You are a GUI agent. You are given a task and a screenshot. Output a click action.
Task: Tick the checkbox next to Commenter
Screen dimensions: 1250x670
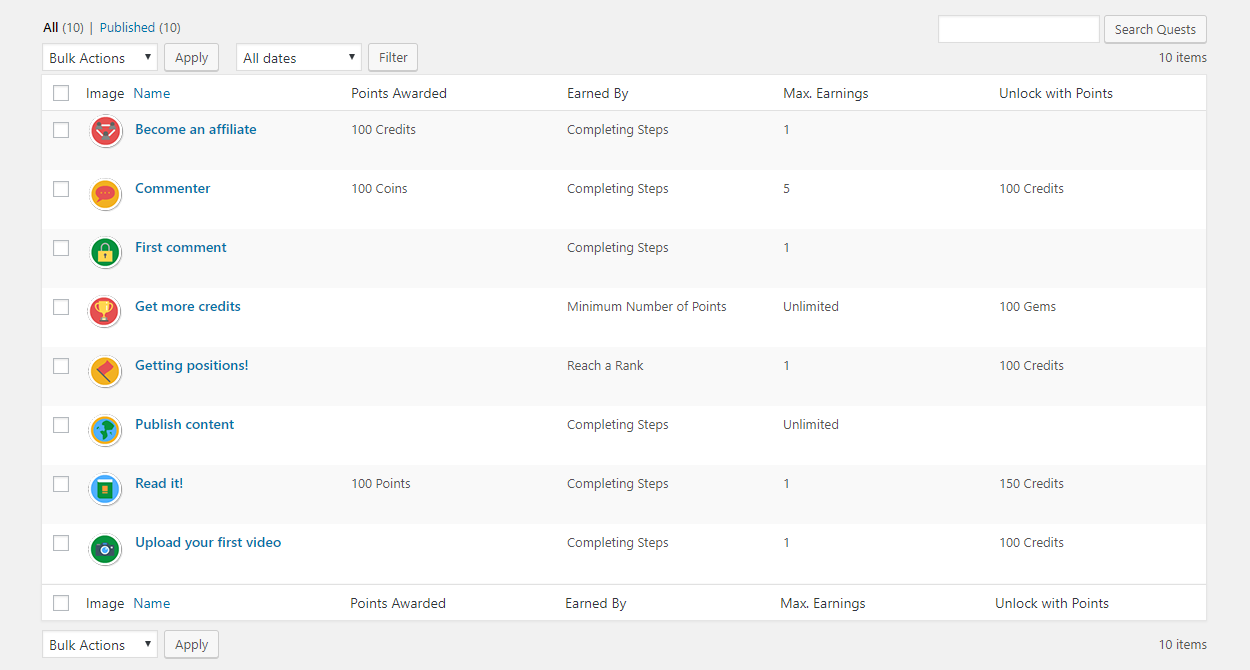[60, 188]
